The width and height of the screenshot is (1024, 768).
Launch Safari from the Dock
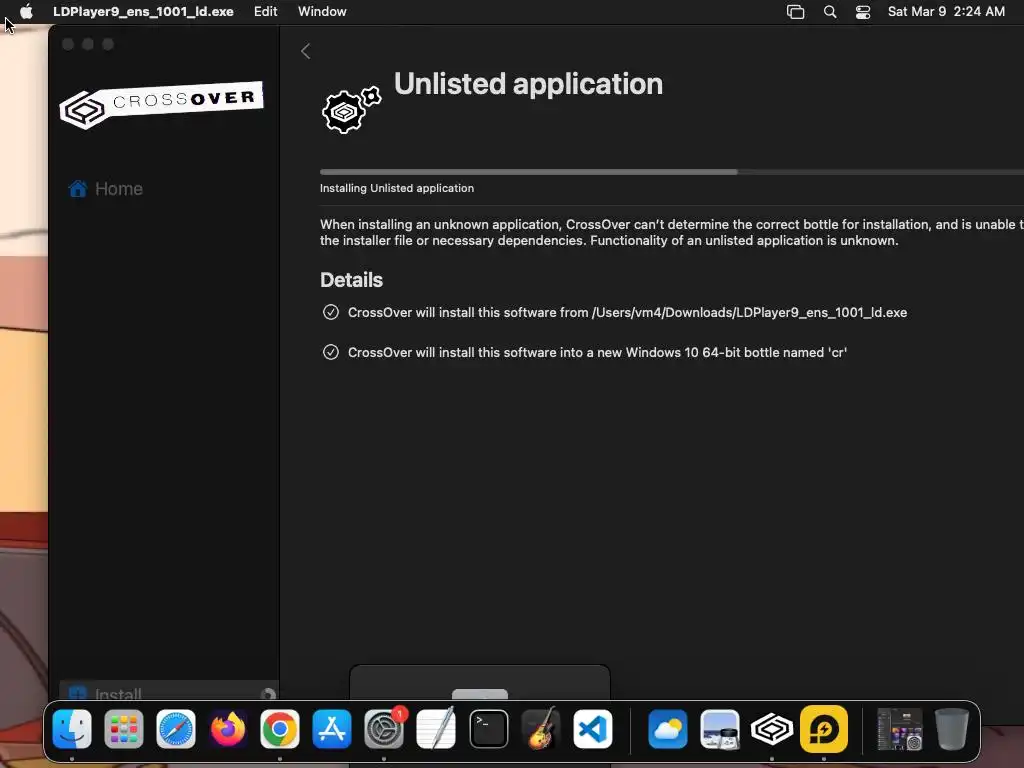click(x=176, y=729)
